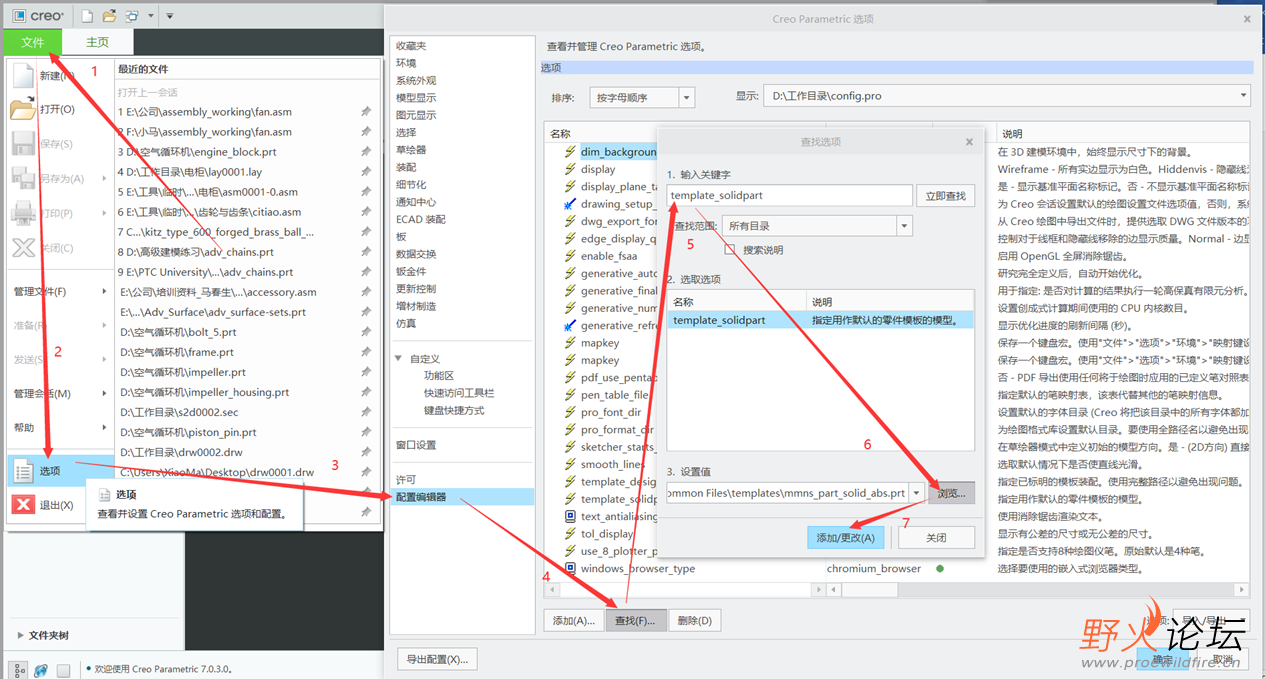This screenshot has width=1265, height=679.
Task: Click chromium_browser value cell
Action: tap(874, 568)
